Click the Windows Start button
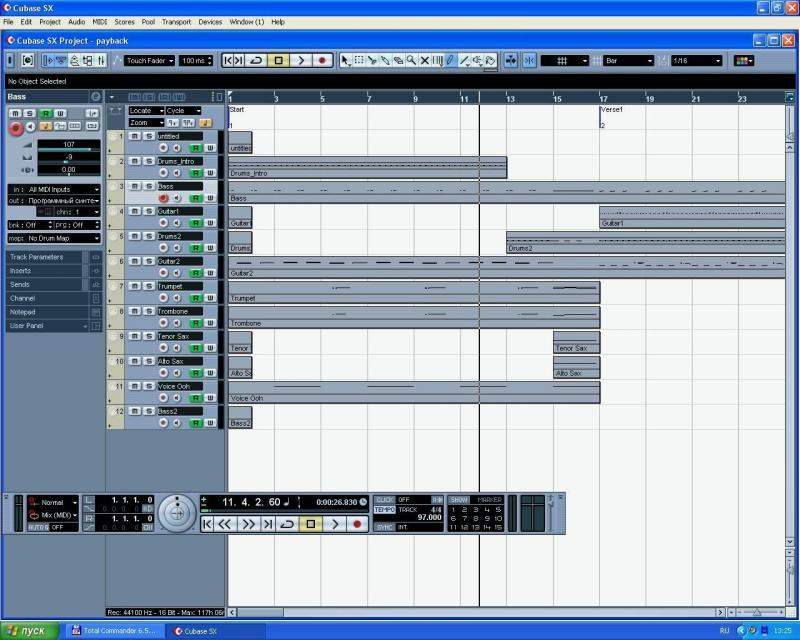Image resolution: width=800 pixels, height=640 pixels. pos(30,631)
